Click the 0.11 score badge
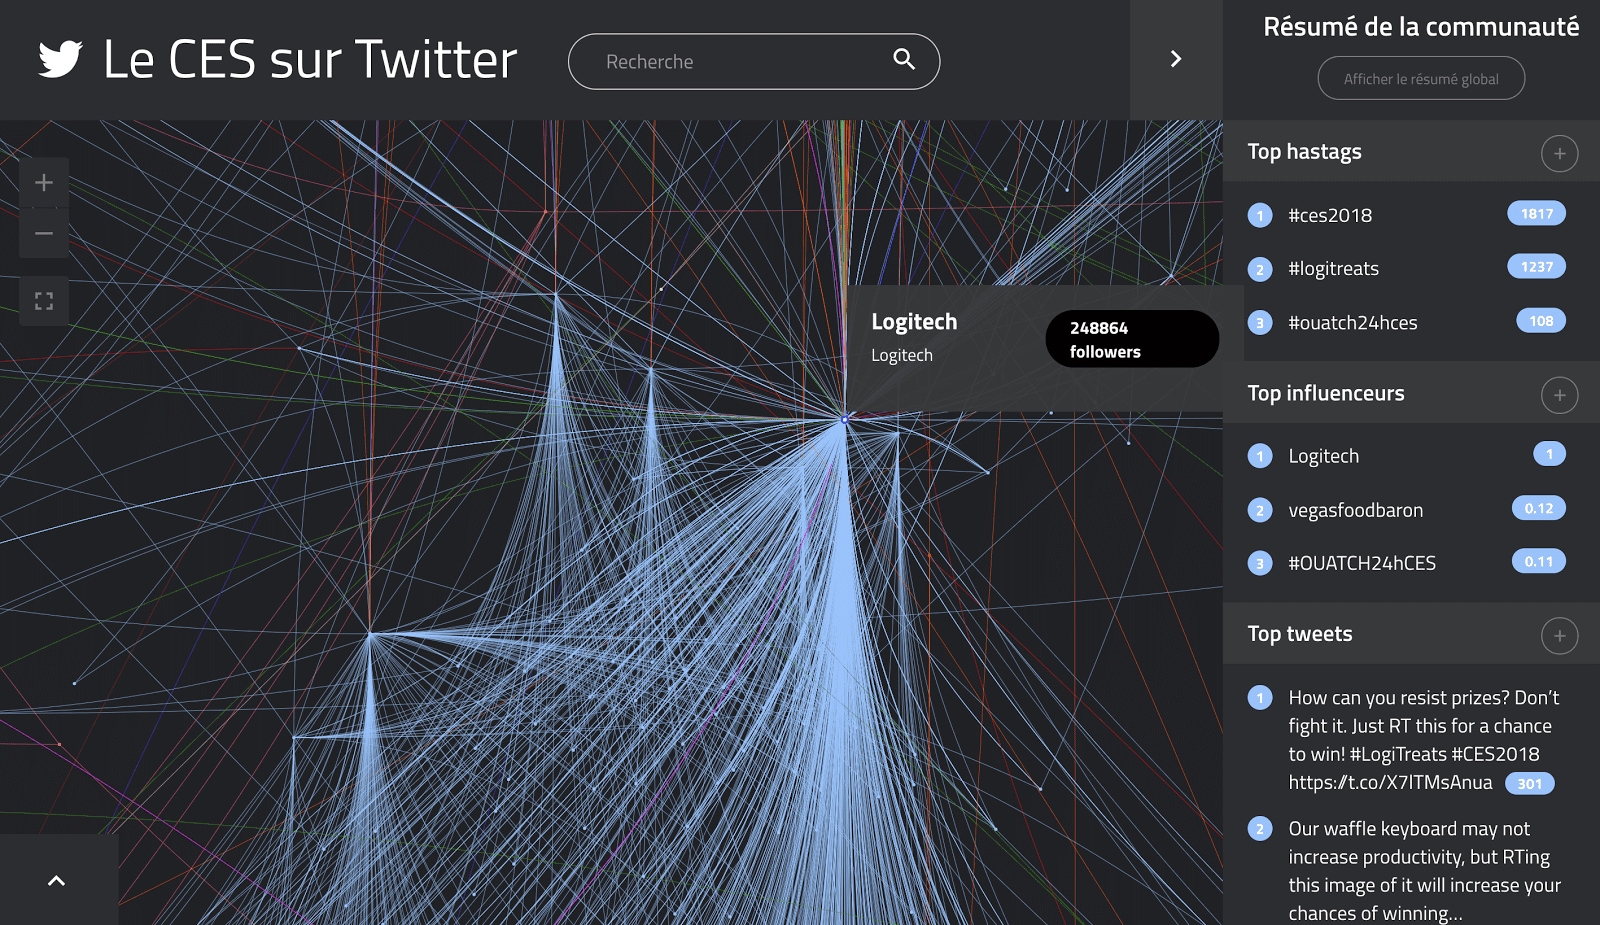The image size is (1600, 925). (x=1539, y=561)
